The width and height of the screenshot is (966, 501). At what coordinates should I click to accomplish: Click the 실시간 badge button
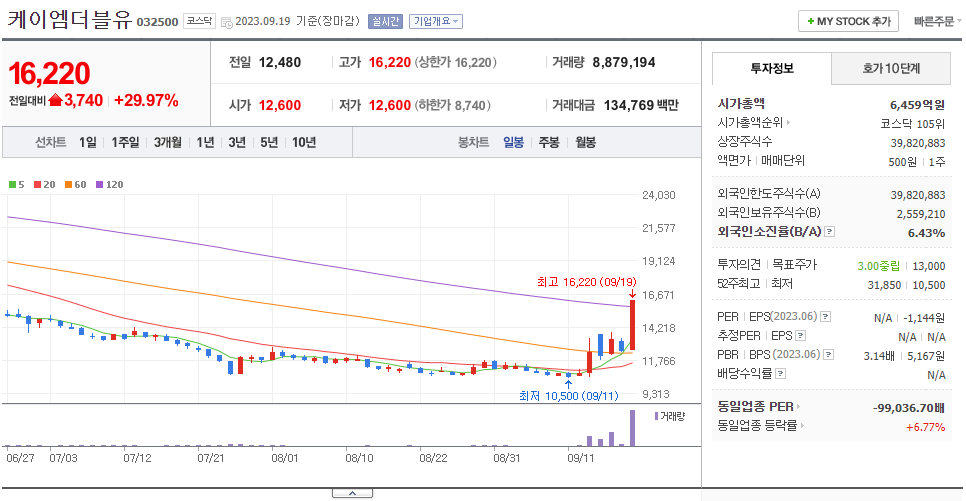click(385, 22)
